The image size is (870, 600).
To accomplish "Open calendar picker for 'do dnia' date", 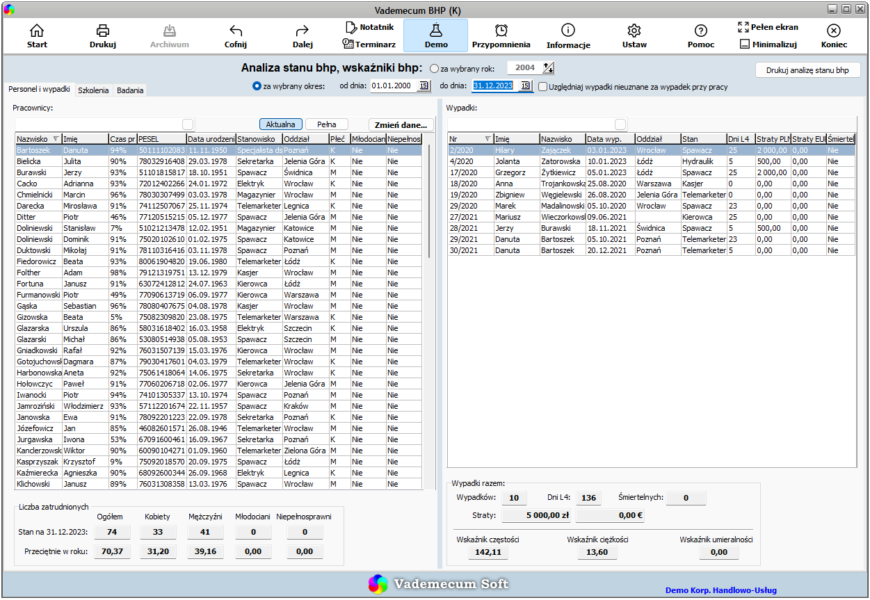I will [x=525, y=86].
